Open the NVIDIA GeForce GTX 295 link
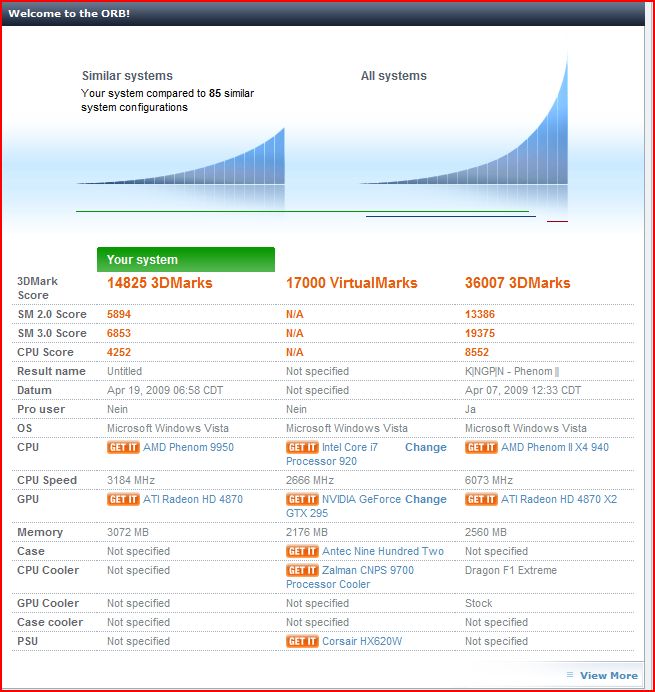Image resolution: width=655 pixels, height=692 pixels. pos(343,506)
